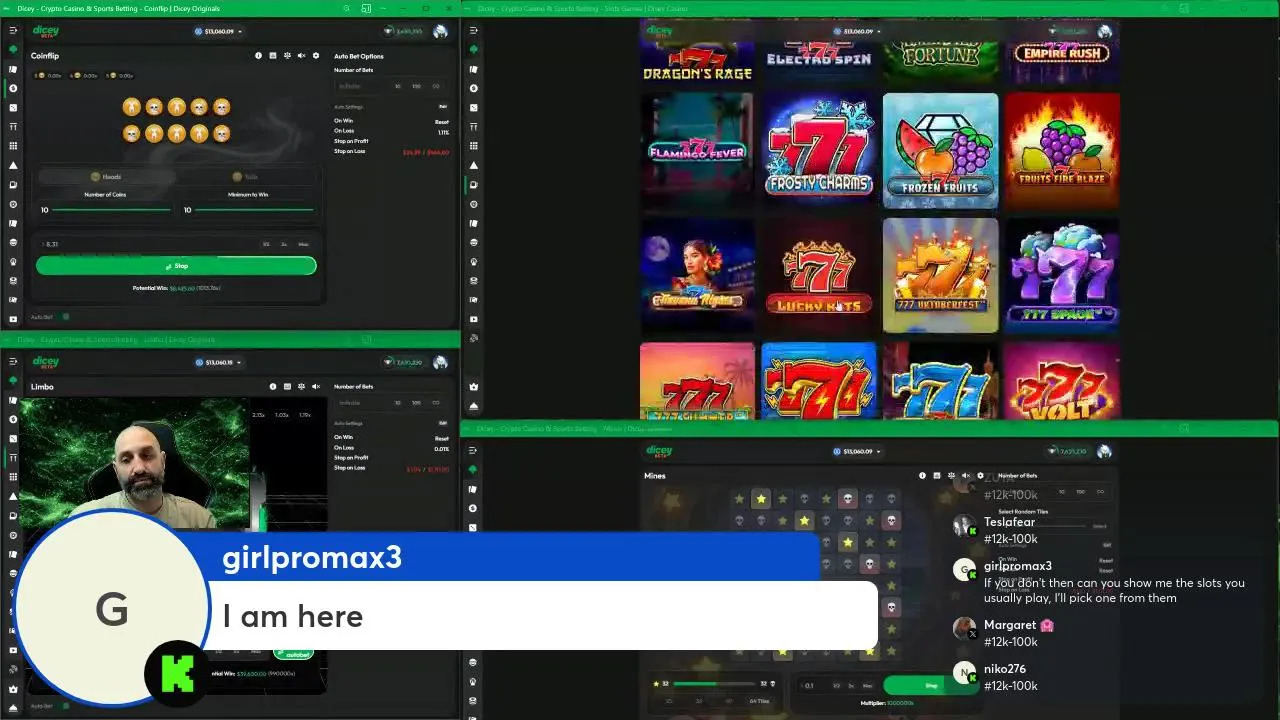Open Limbo fairness scales icon
The height and width of the screenshot is (720, 1280).
pos(302,387)
